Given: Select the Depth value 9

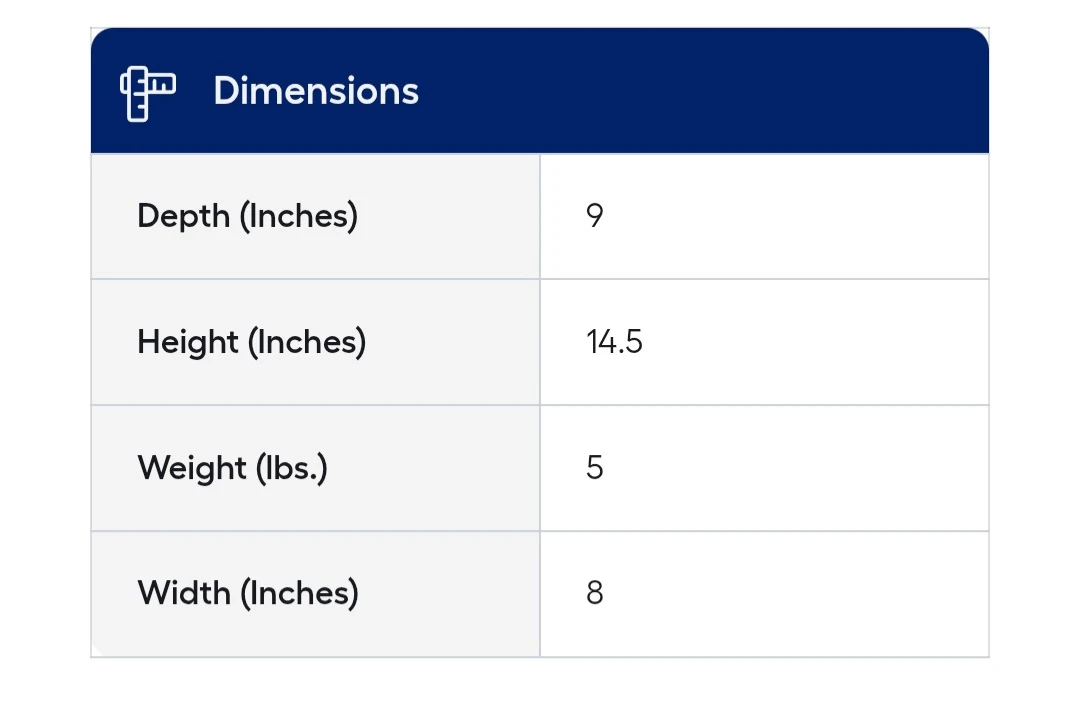Looking at the screenshot, I should pyautogui.click(x=595, y=216).
